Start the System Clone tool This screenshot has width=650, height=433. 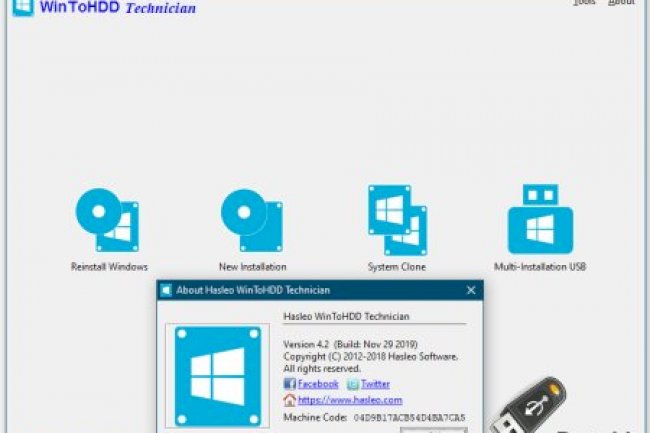tap(397, 220)
